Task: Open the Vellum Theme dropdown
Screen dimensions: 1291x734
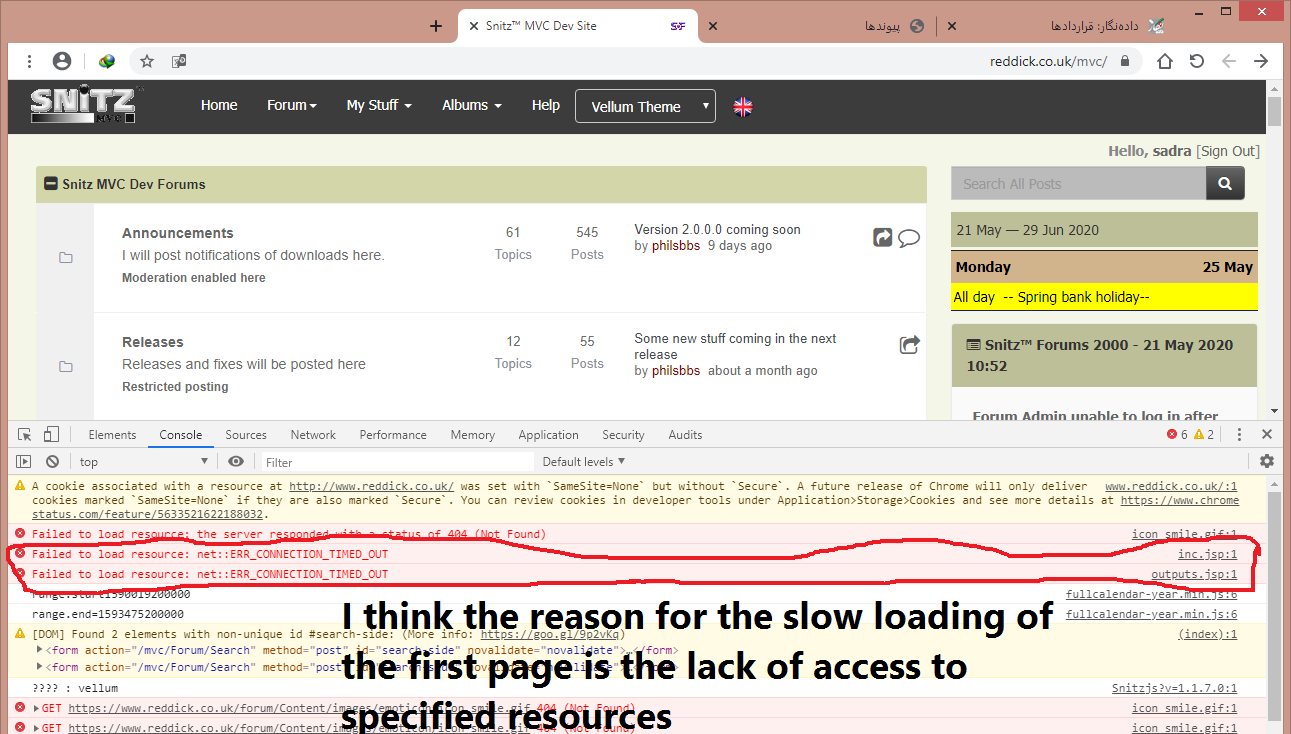Action: tap(645, 107)
